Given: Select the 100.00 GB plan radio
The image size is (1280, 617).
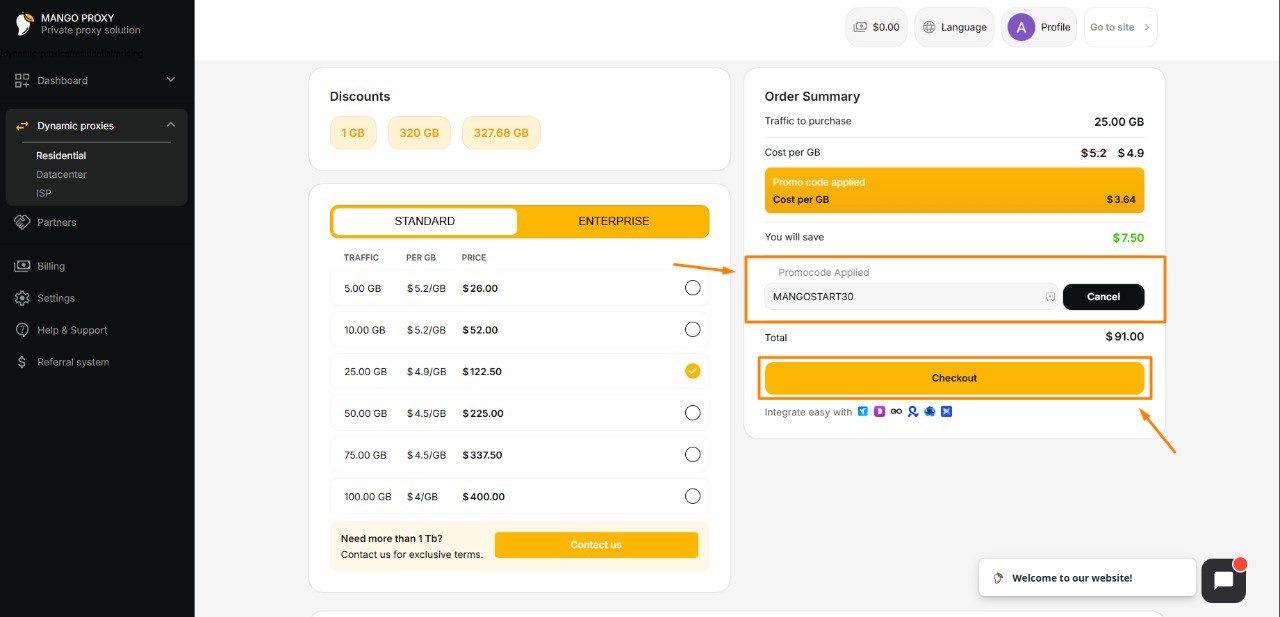Looking at the screenshot, I should tap(693, 496).
